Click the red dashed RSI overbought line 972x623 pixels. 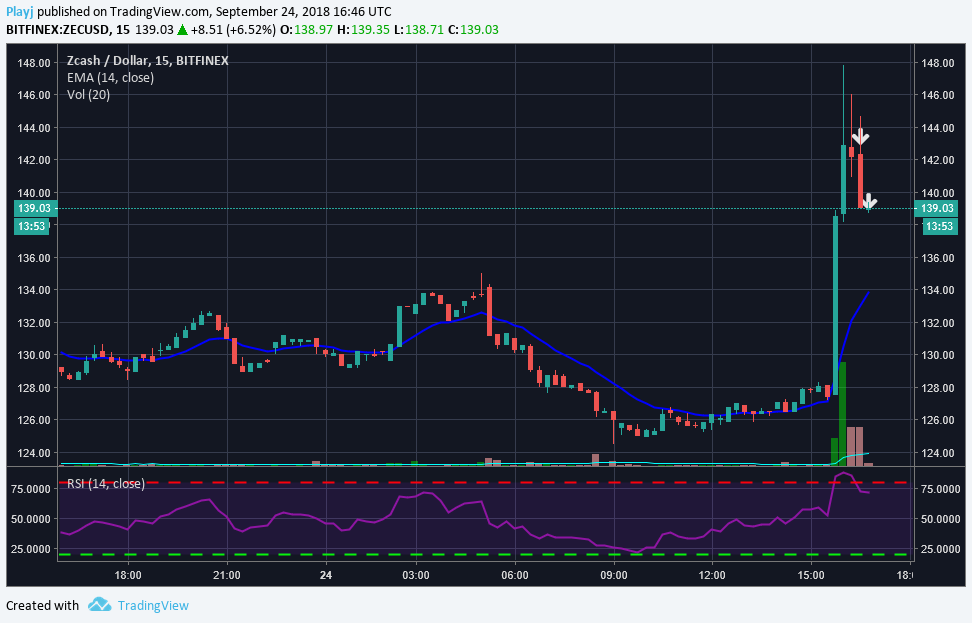(x=484, y=482)
